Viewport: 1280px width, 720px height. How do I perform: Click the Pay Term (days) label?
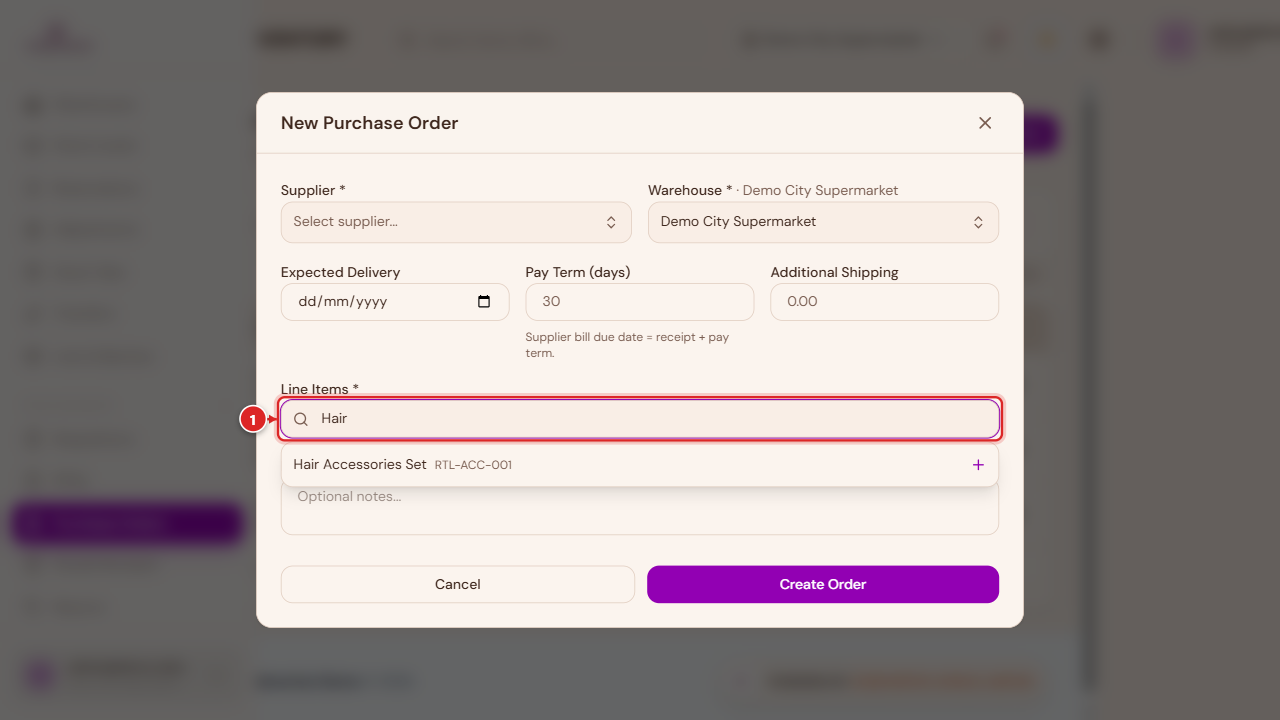(578, 272)
